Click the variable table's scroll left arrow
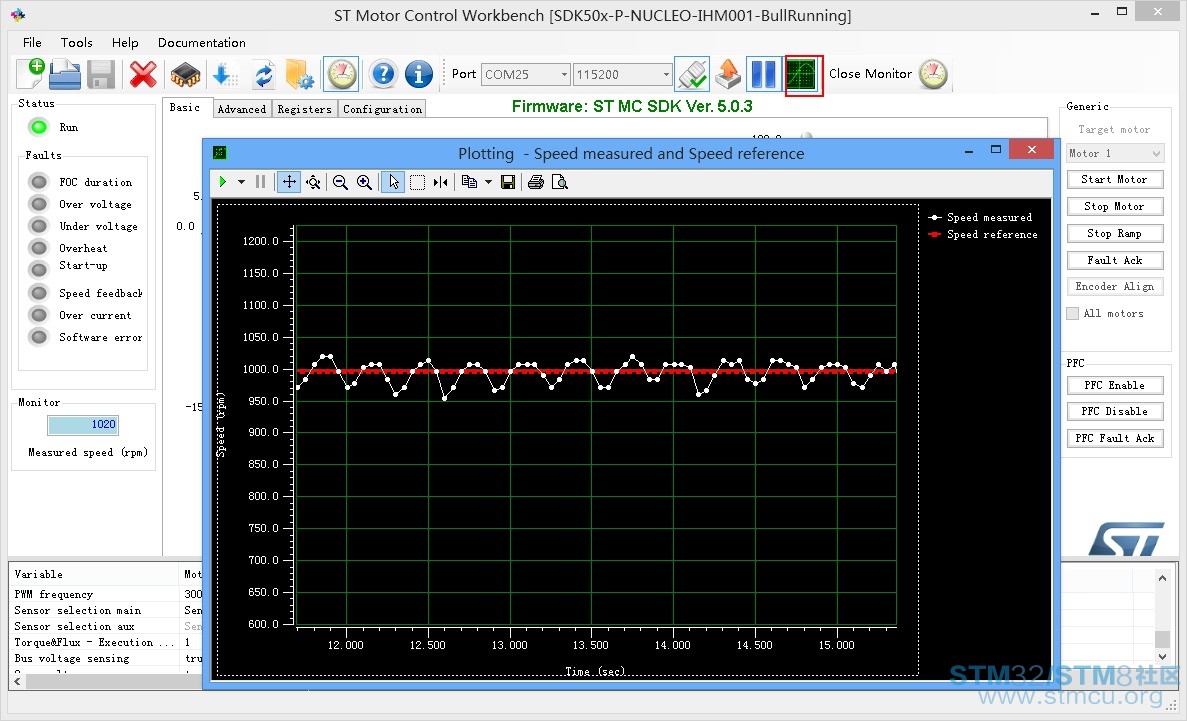Screen dimensions: 1187x721 [17, 682]
